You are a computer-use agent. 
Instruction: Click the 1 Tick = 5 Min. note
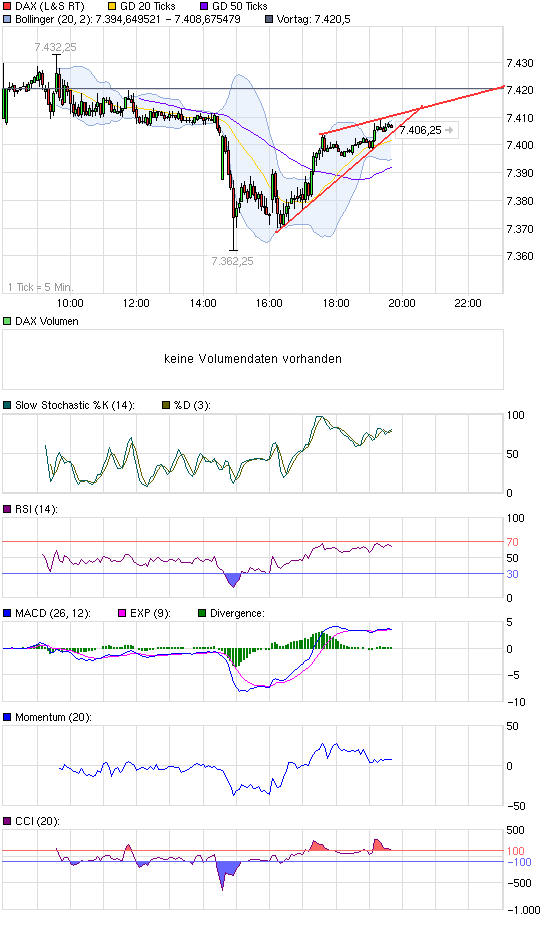click(41, 287)
